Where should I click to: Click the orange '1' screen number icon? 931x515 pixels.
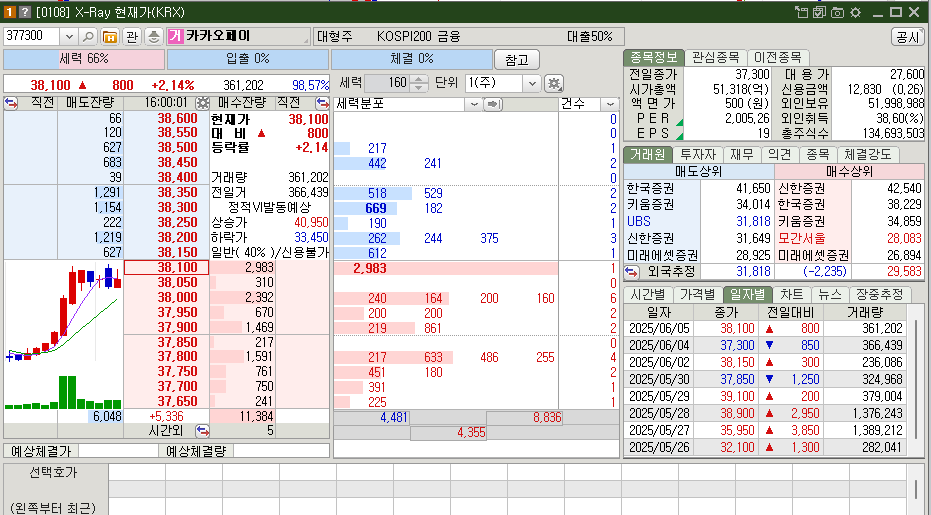[10, 12]
